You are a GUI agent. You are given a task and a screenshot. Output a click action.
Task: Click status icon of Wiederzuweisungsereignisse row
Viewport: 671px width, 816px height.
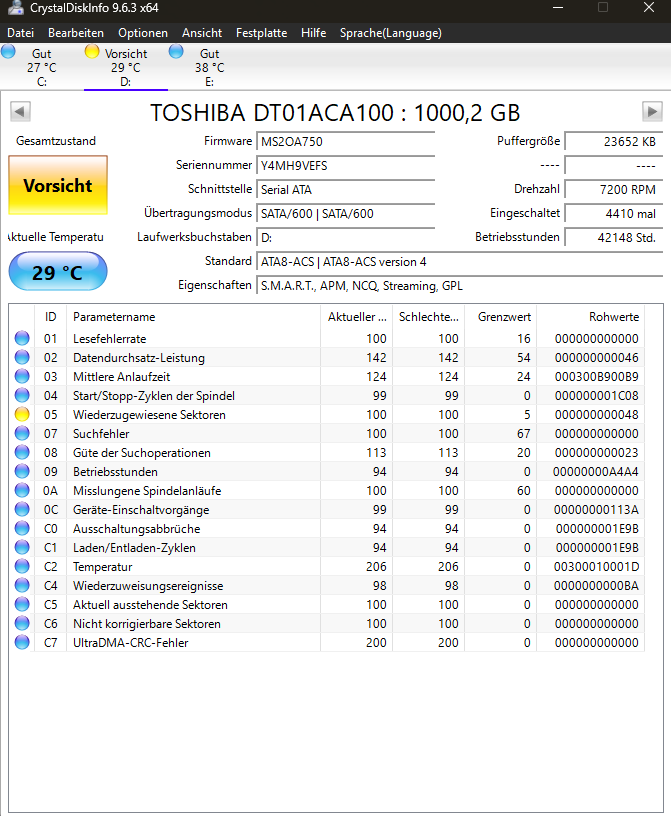[x=22, y=585]
